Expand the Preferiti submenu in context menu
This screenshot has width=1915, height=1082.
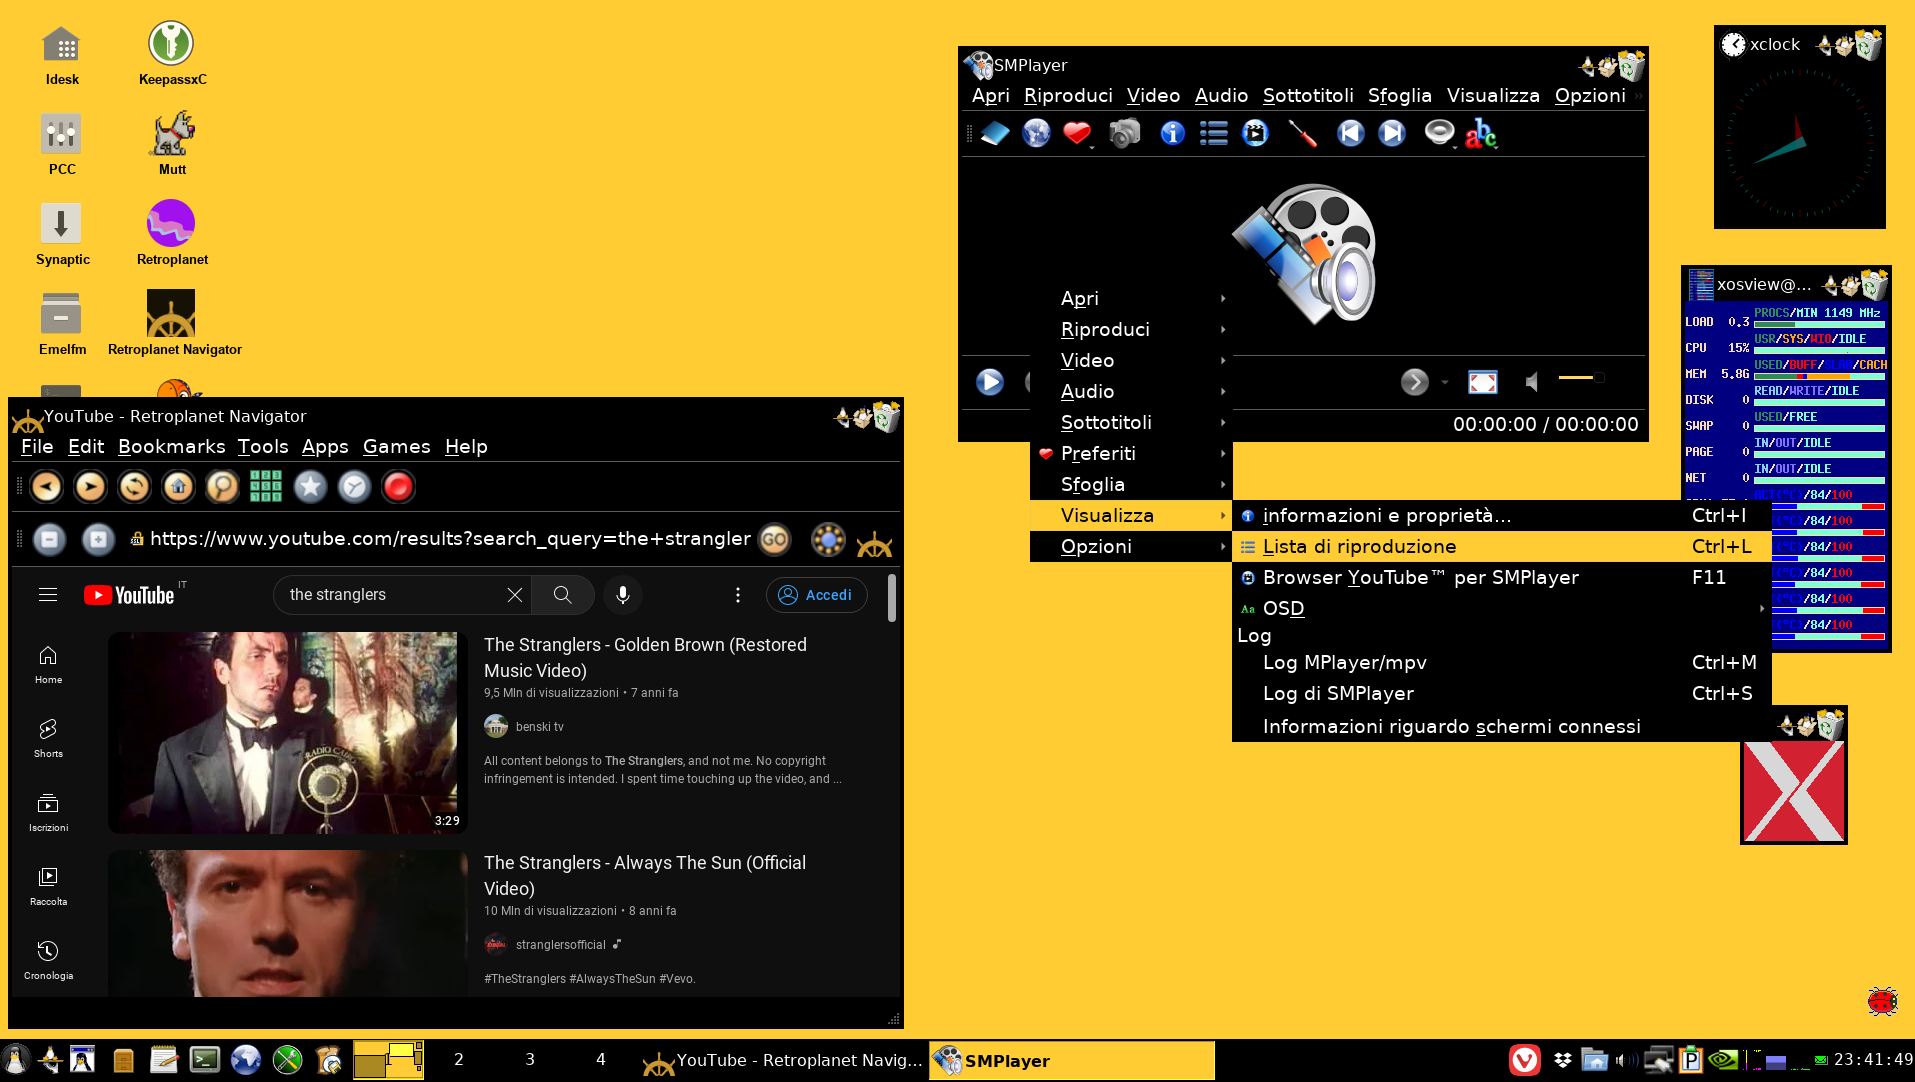[1131, 454]
